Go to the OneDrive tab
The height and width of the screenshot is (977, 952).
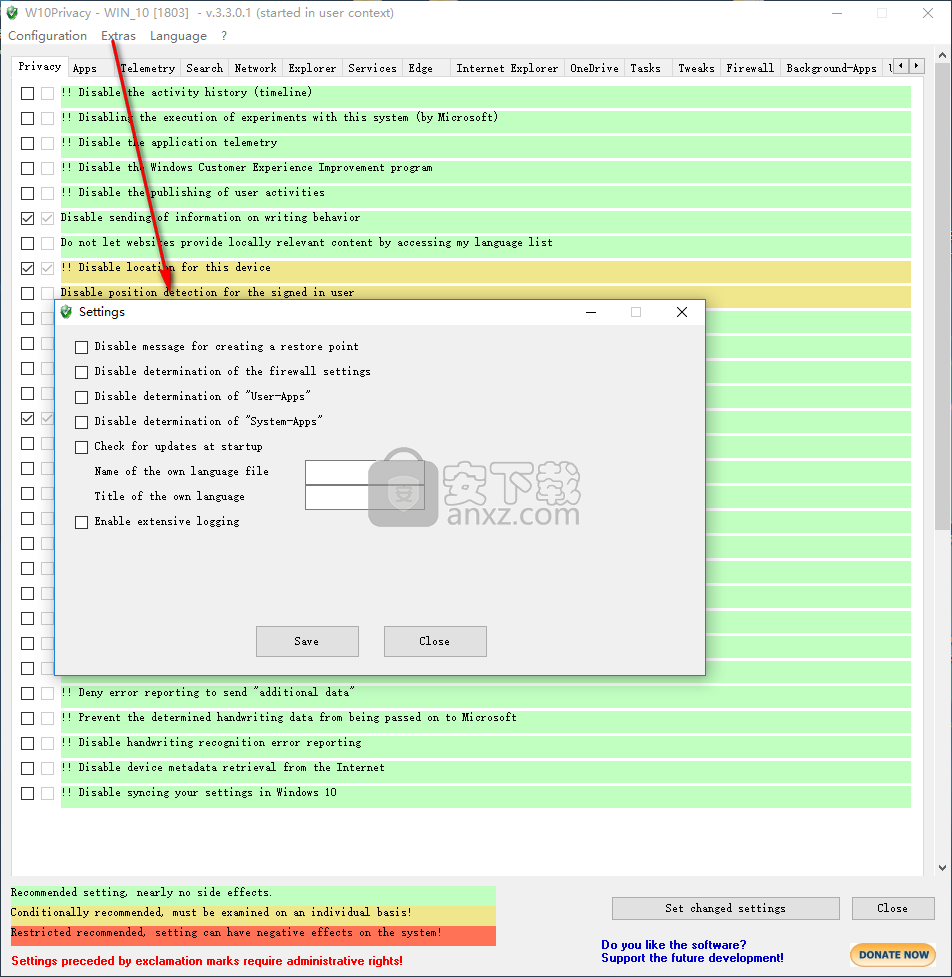tap(594, 68)
